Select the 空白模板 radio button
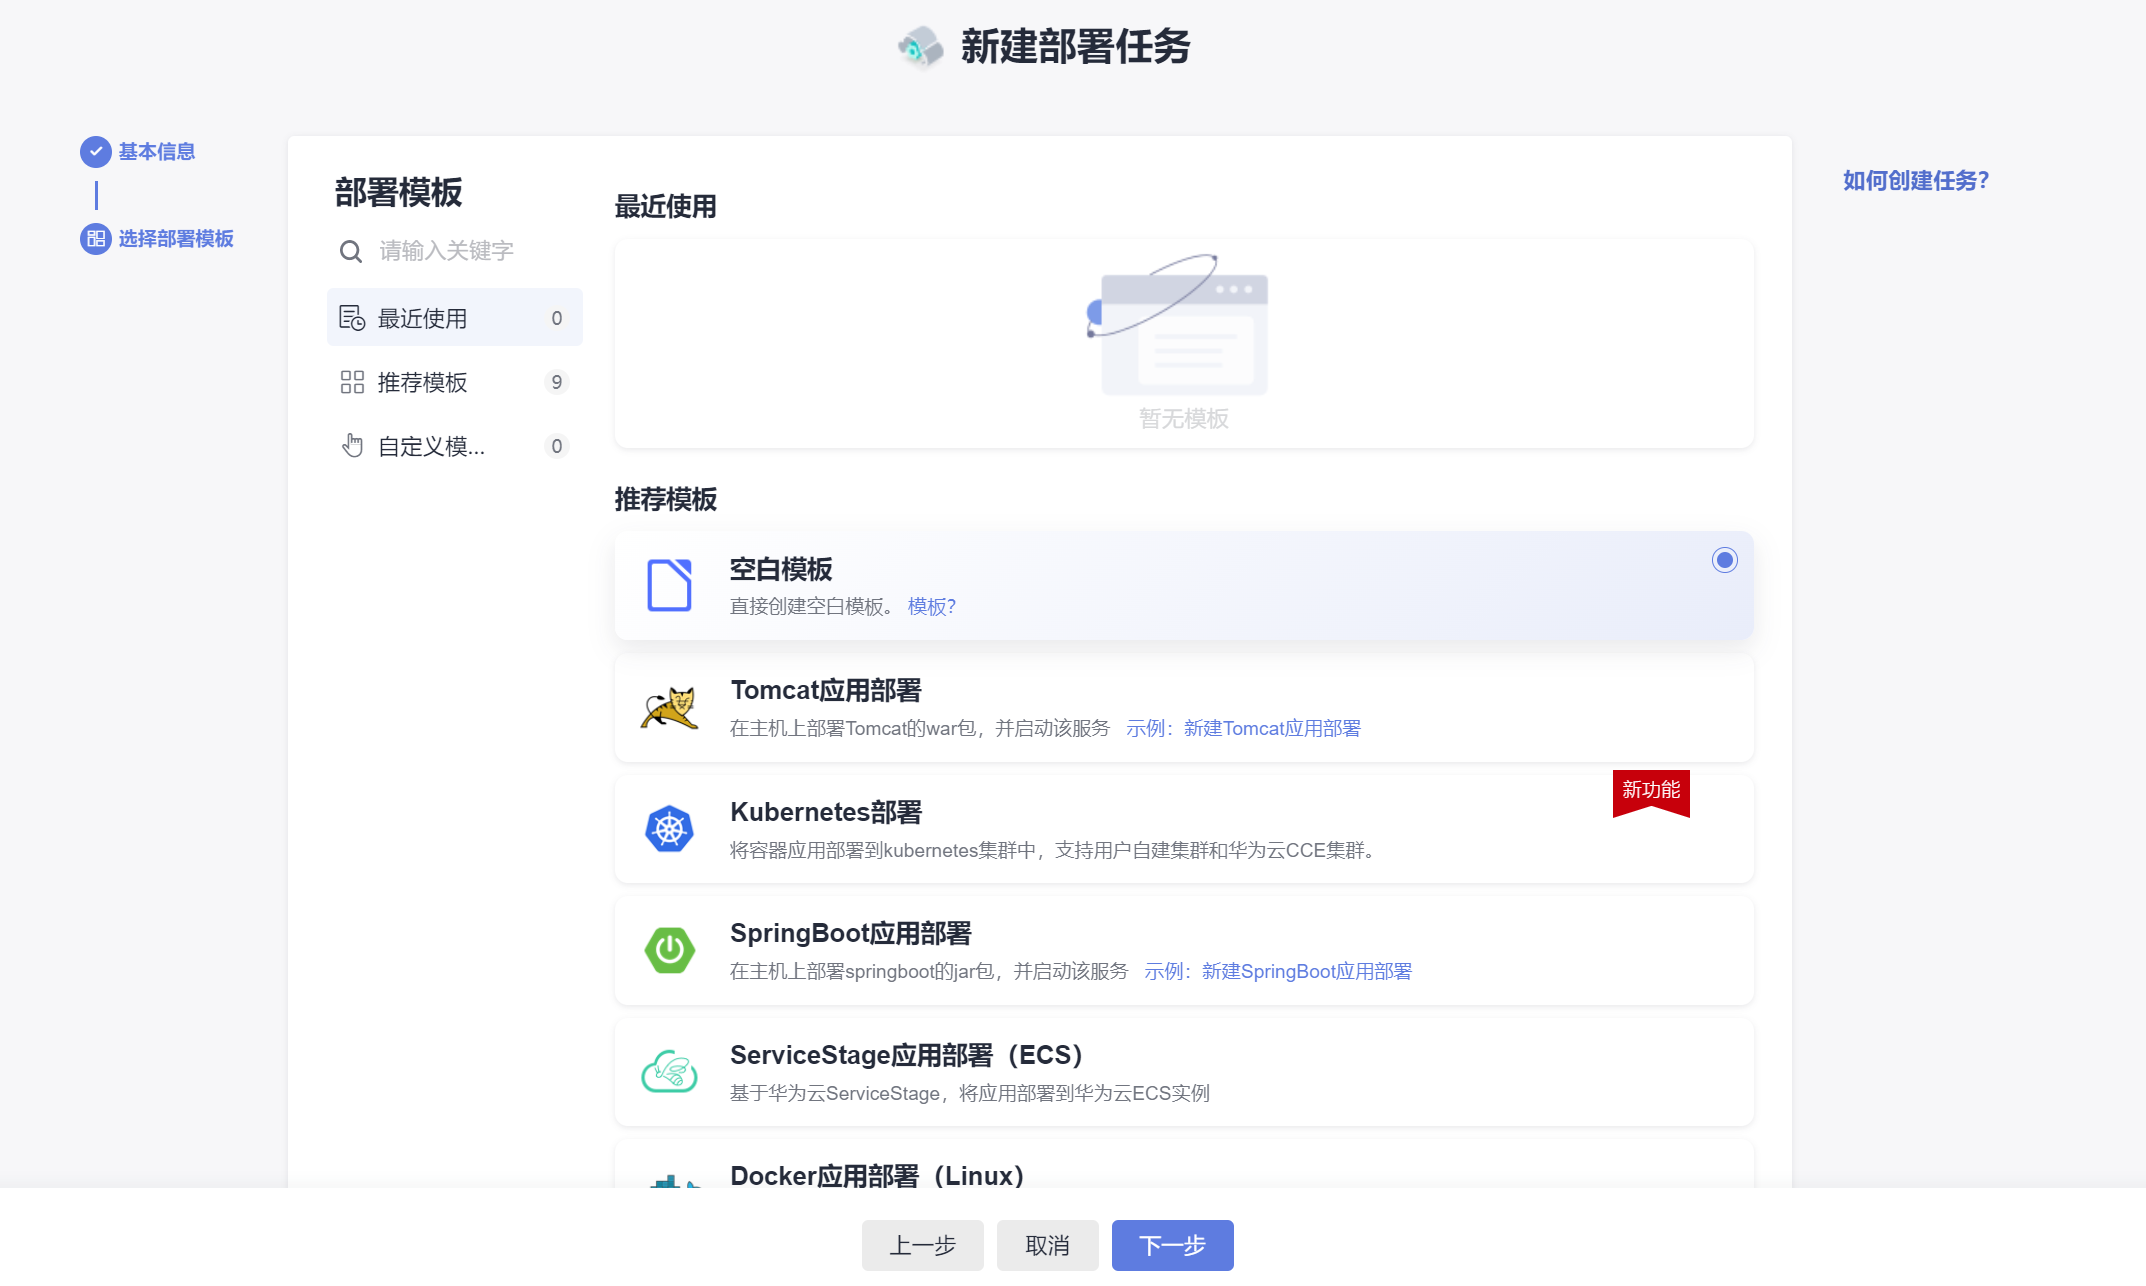The width and height of the screenshot is (2146, 1286). click(x=1724, y=560)
